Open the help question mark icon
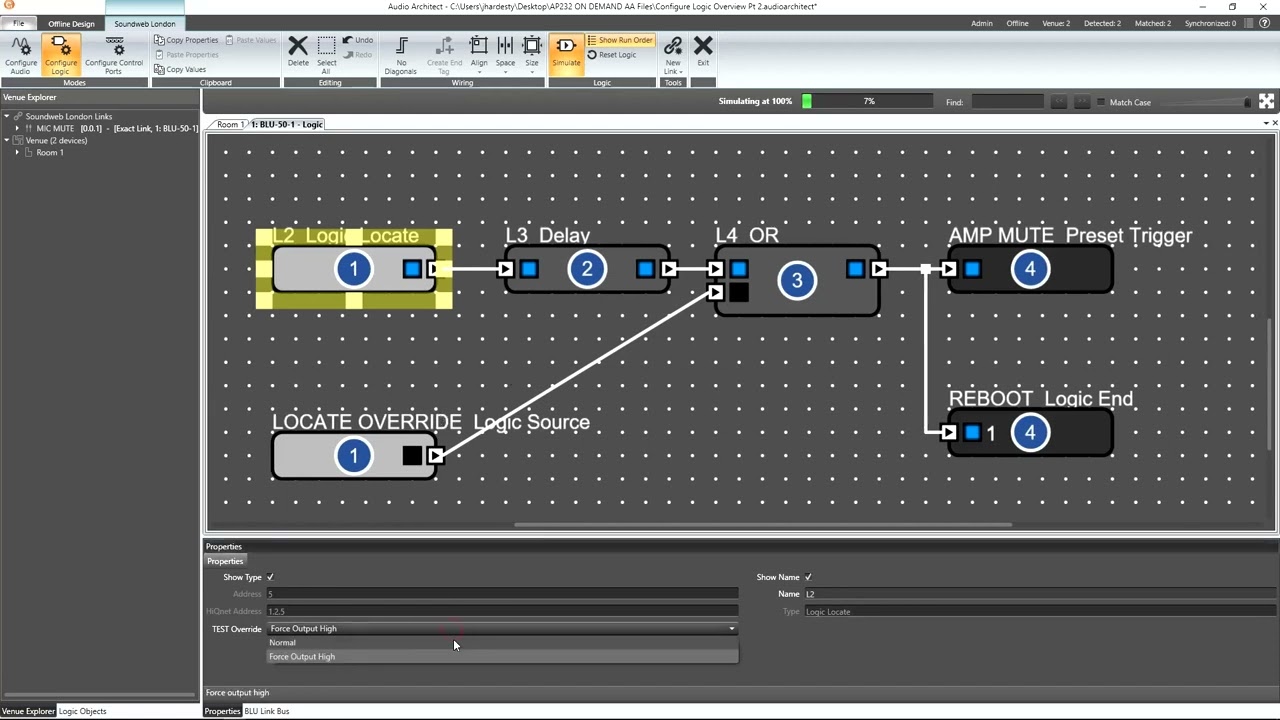The height and width of the screenshot is (720, 1280). [1266, 23]
